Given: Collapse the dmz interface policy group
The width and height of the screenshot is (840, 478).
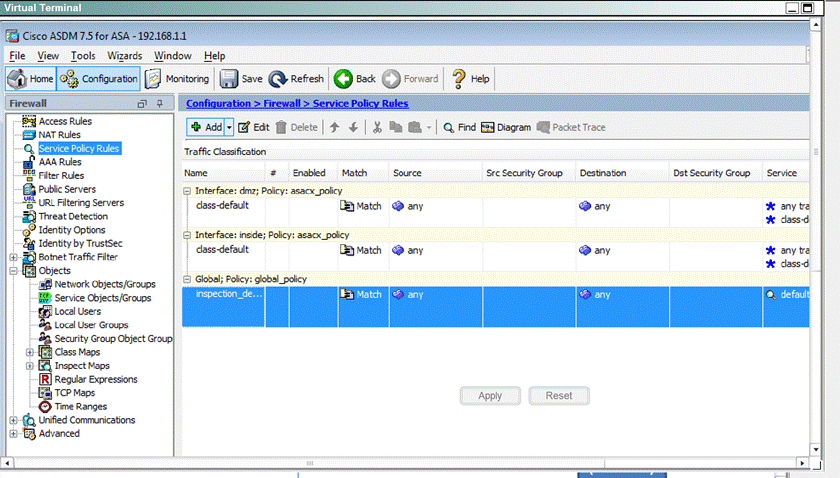Looking at the screenshot, I should tap(188, 190).
